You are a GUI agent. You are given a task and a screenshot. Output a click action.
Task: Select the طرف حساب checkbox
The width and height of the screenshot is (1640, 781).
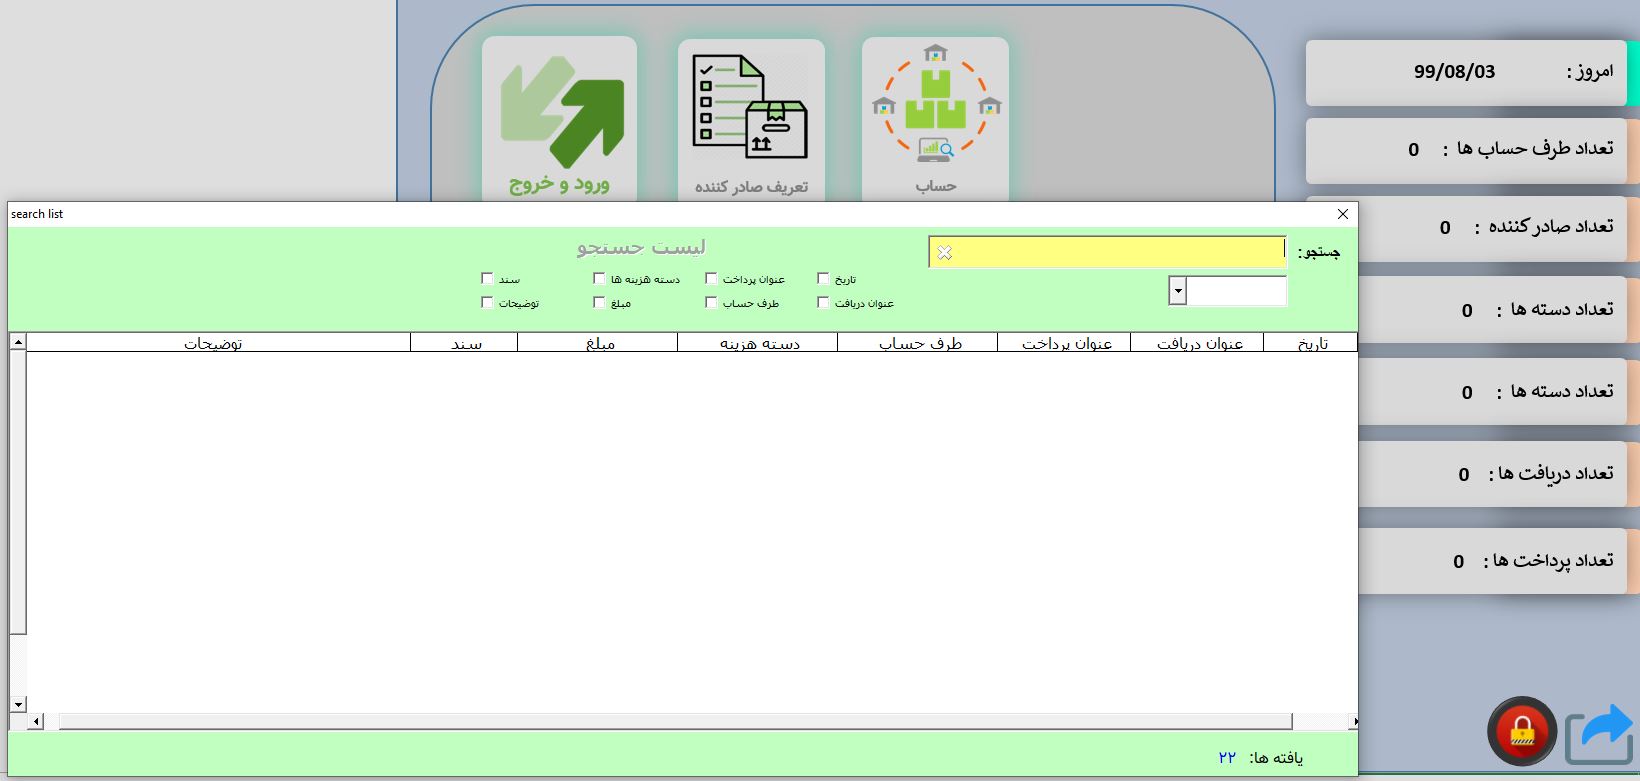point(711,303)
